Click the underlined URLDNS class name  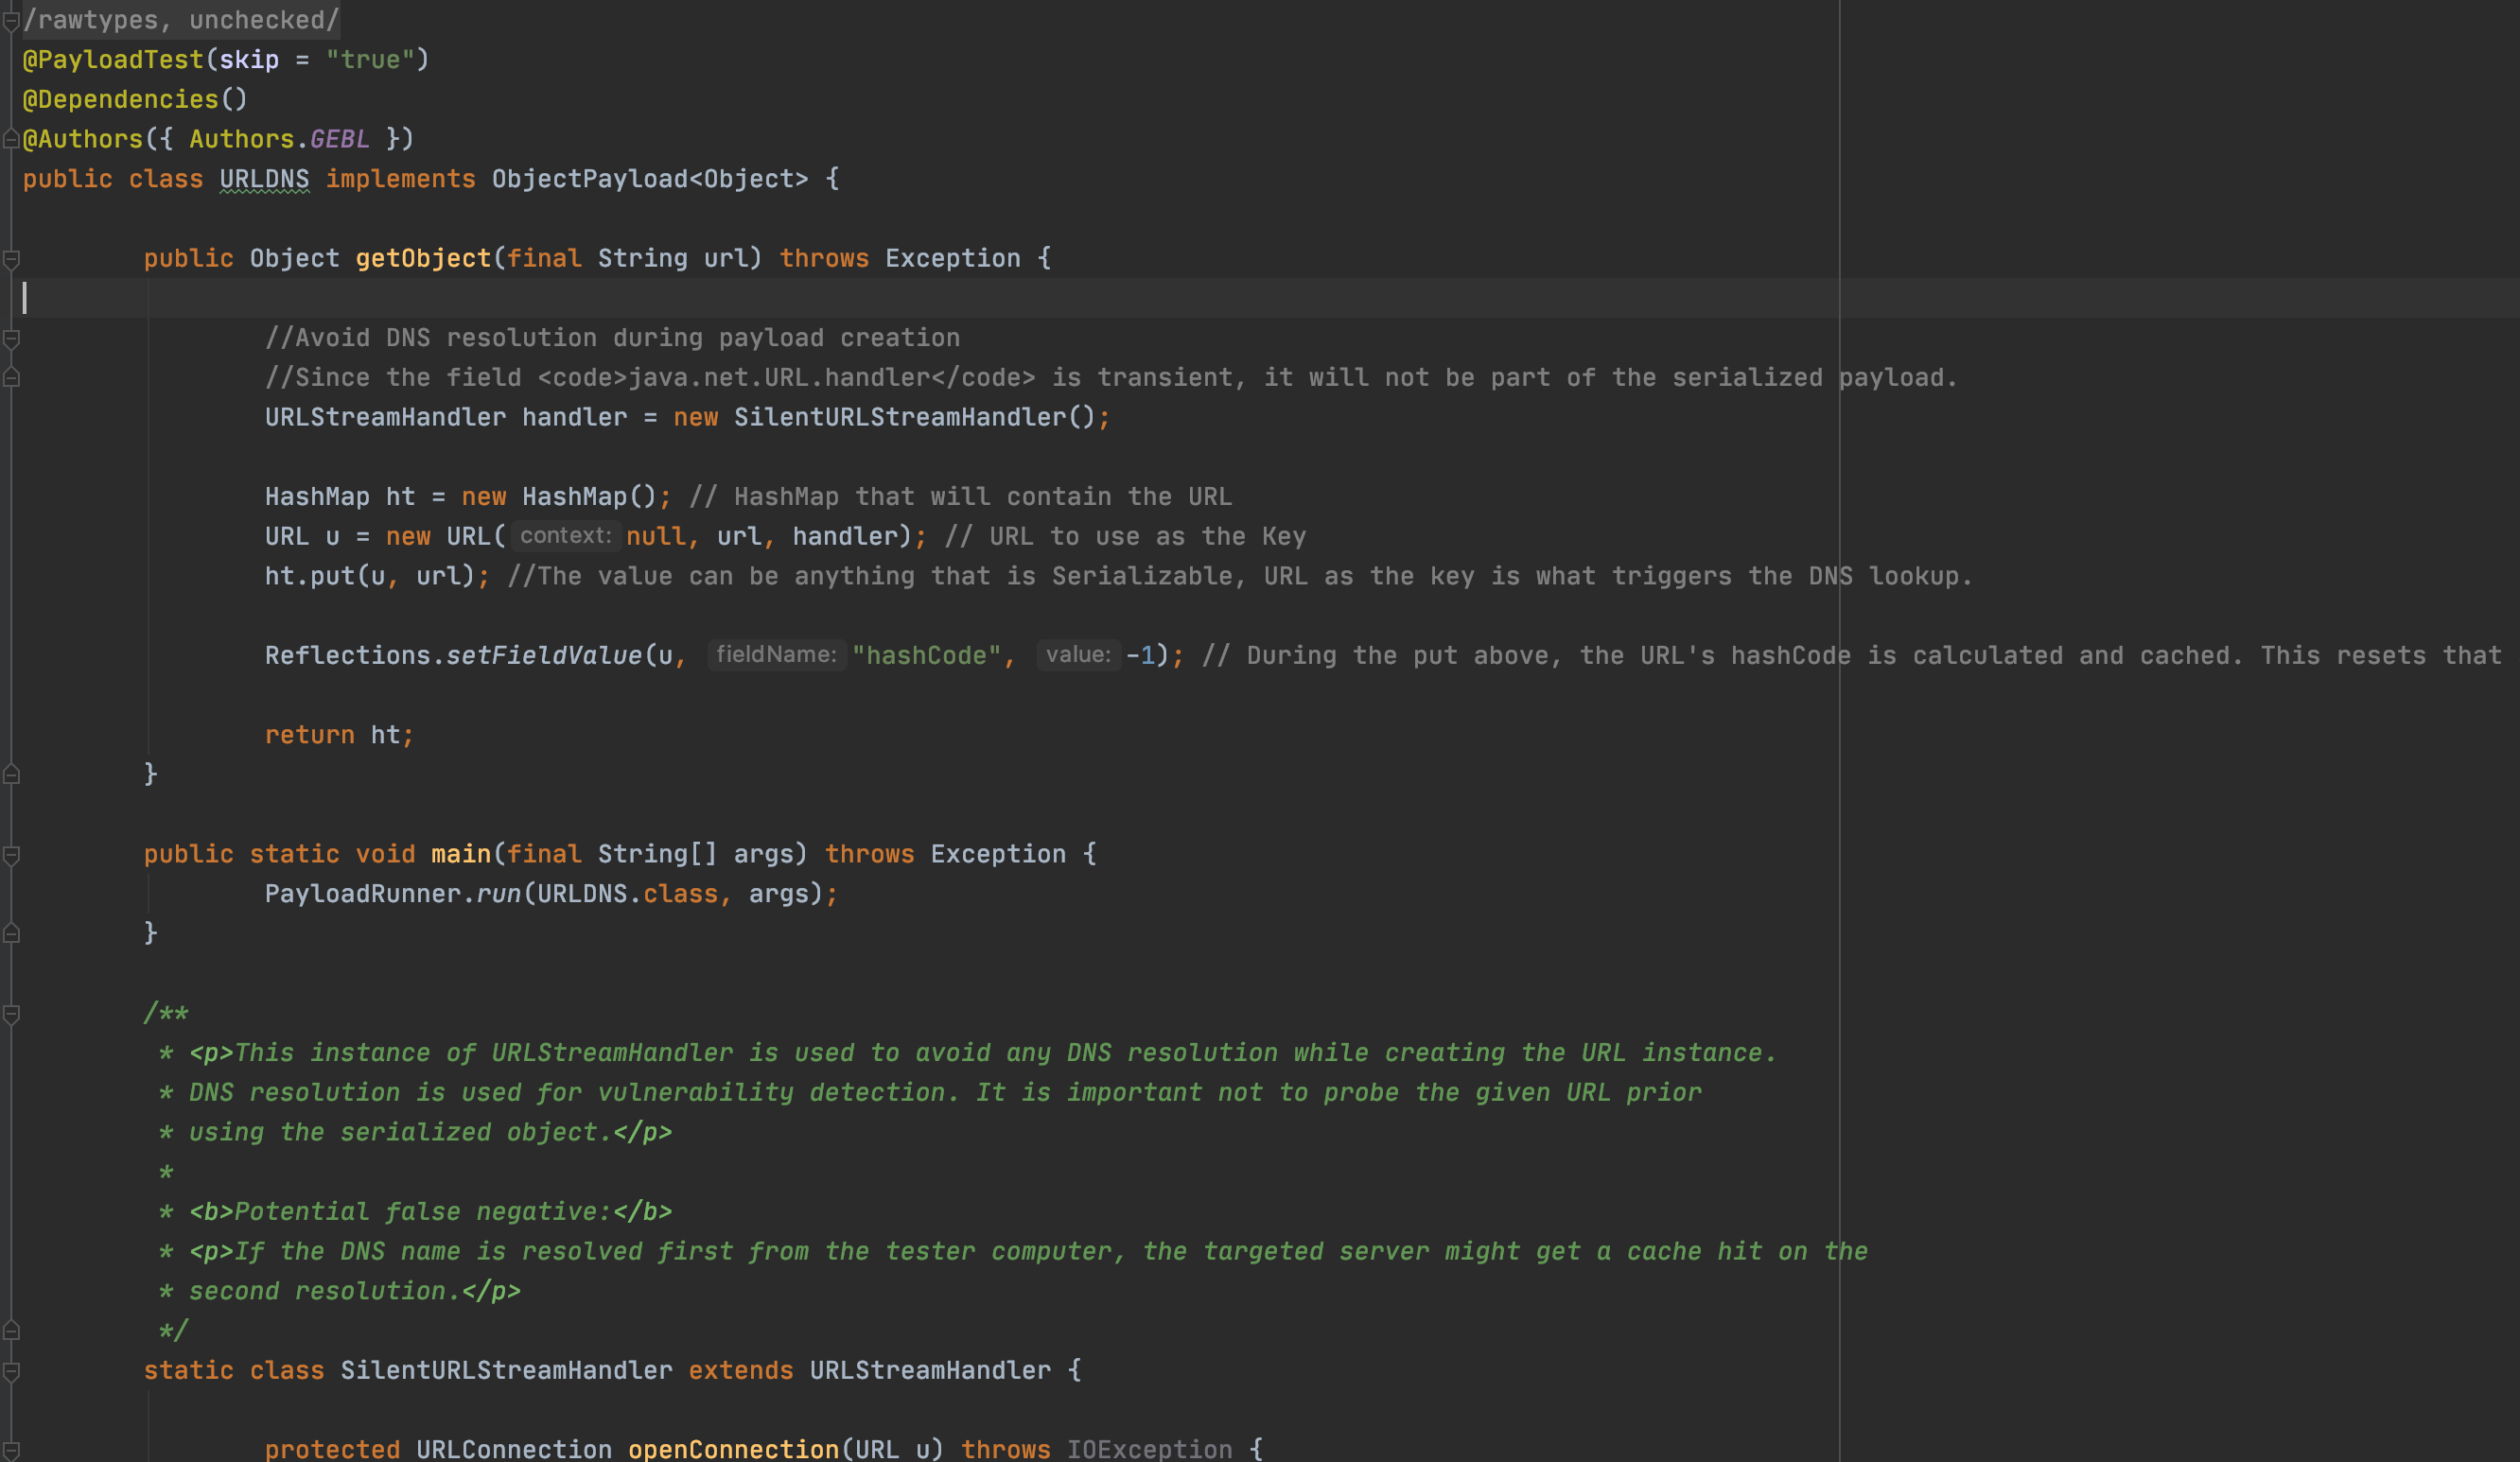tap(264, 179)
